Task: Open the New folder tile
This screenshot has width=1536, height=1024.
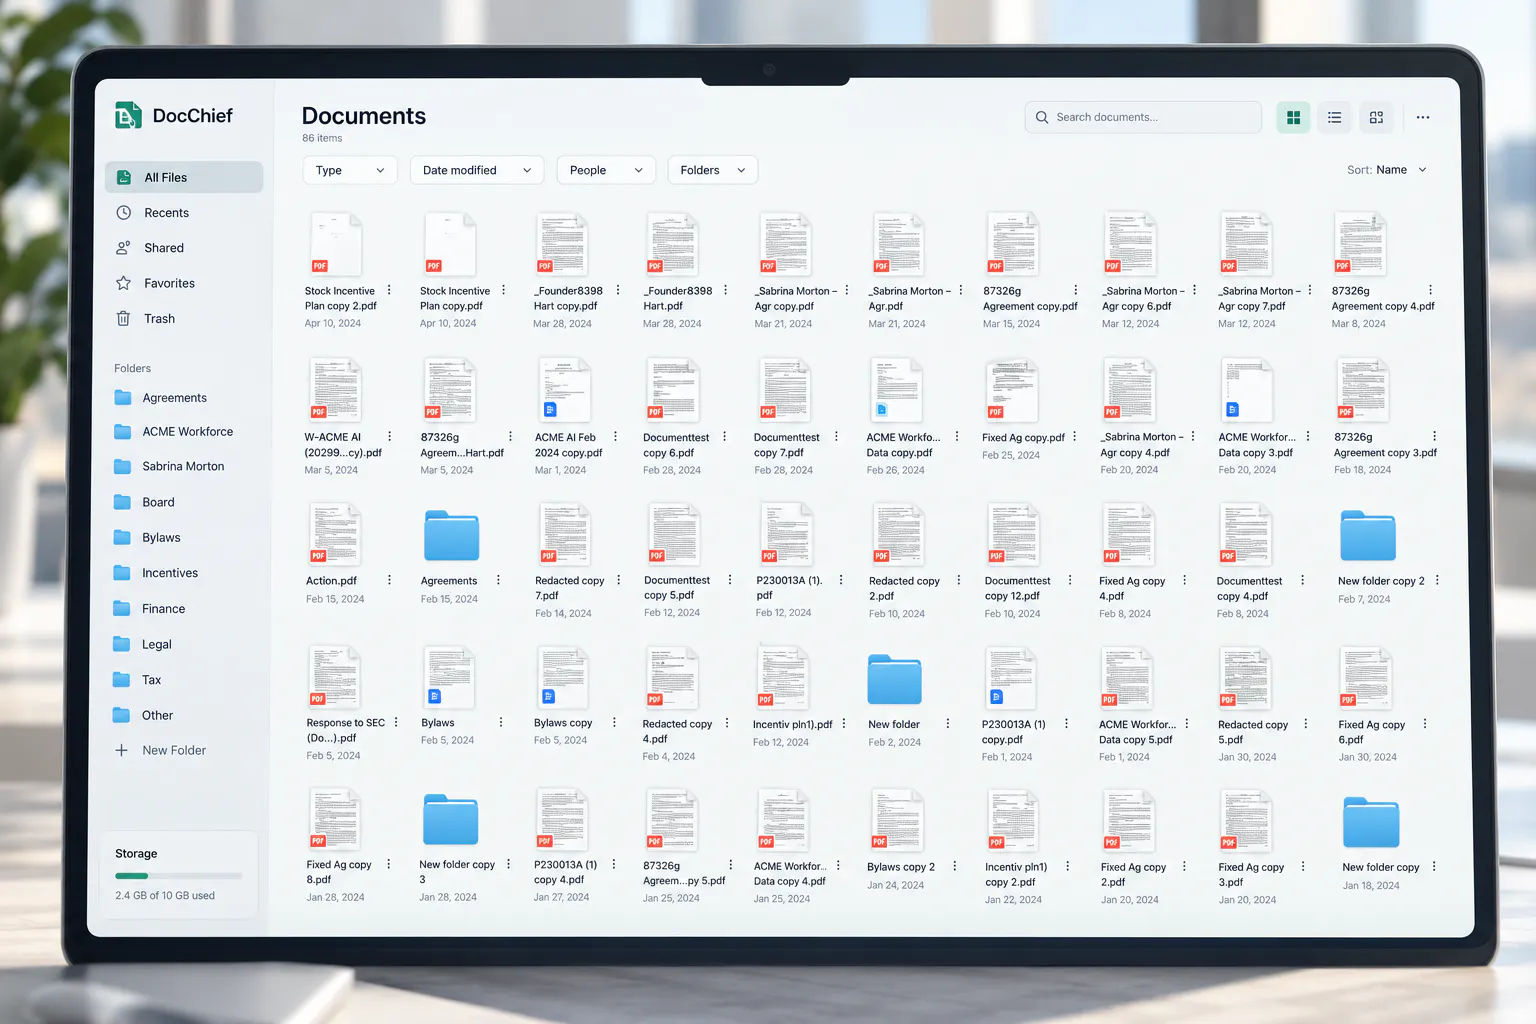Action: coord(894,680)
